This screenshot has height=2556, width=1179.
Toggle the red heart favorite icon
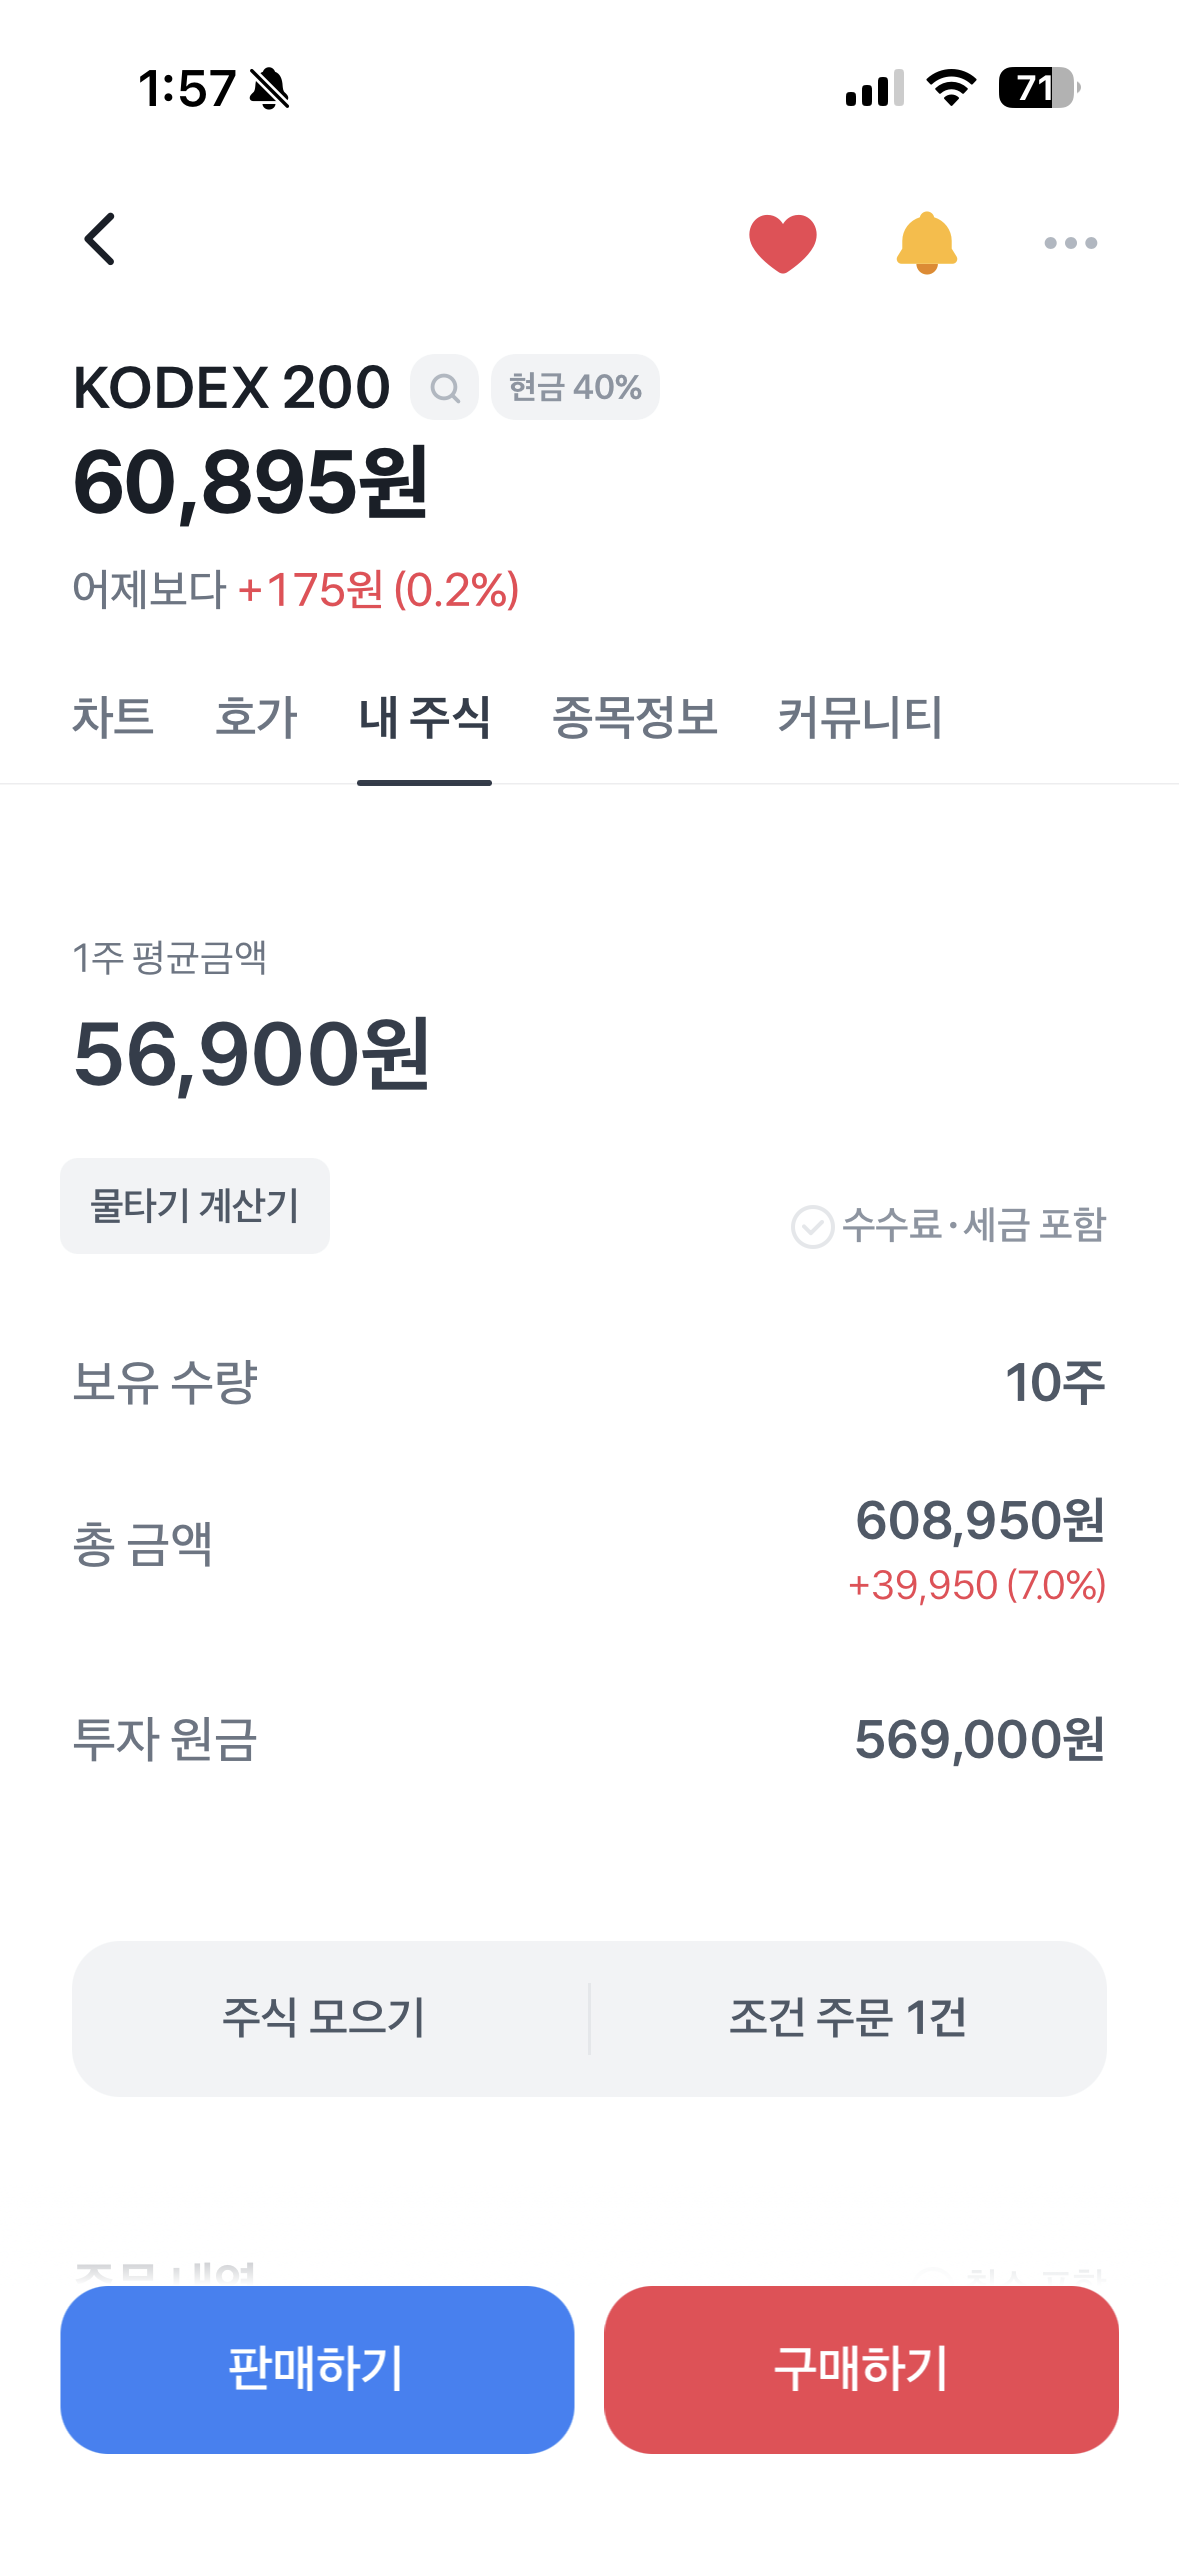783,243
